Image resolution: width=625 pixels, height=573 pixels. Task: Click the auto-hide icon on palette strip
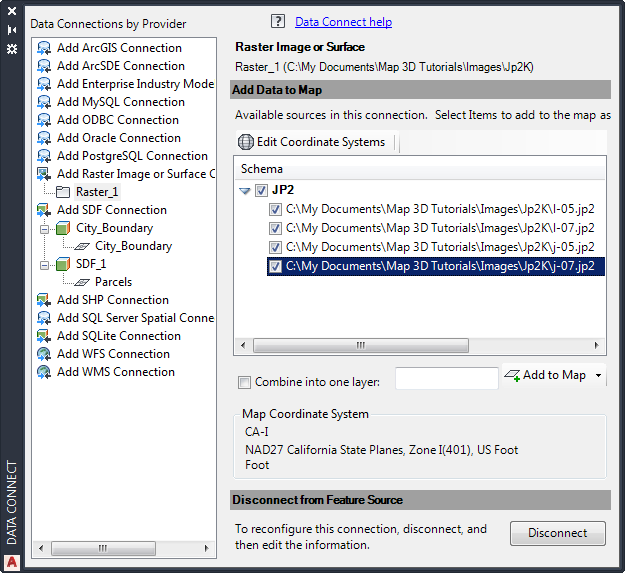click(12, 30)
